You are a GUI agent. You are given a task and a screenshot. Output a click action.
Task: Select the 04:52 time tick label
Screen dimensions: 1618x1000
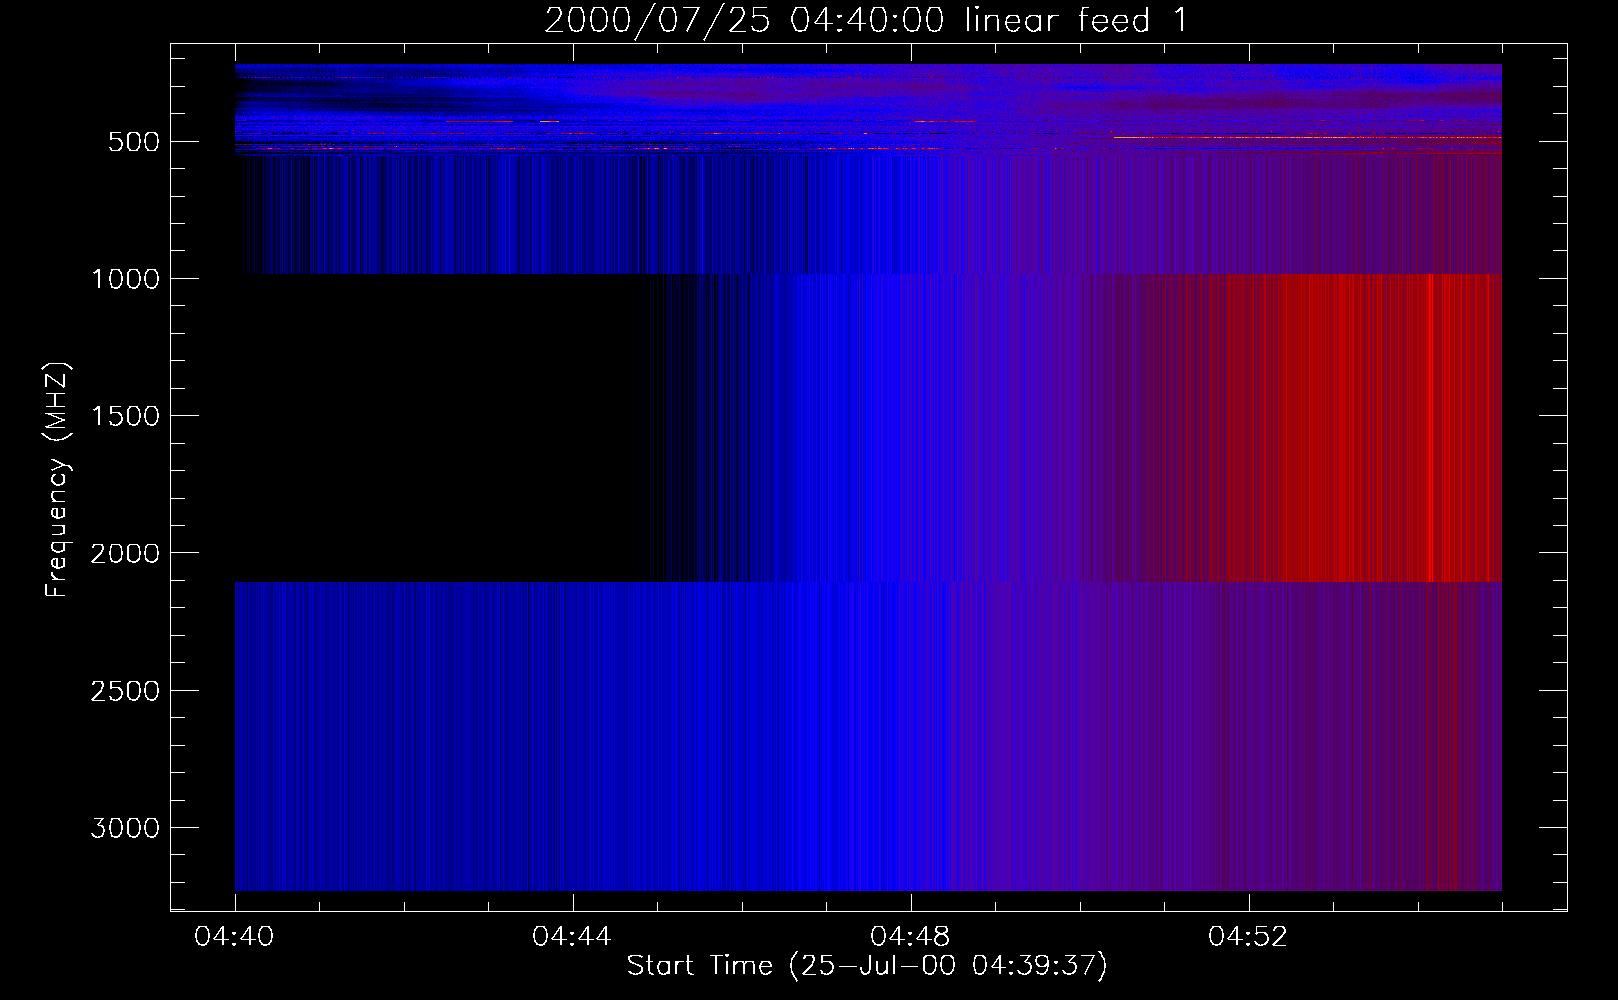[x=1248, y=937]
